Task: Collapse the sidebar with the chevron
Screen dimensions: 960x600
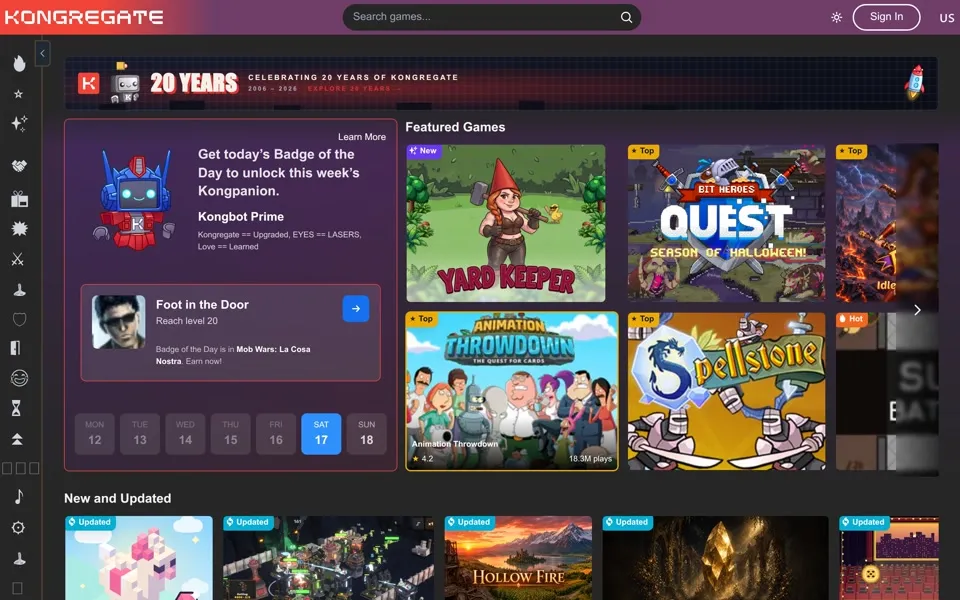Action: [42, 53]
